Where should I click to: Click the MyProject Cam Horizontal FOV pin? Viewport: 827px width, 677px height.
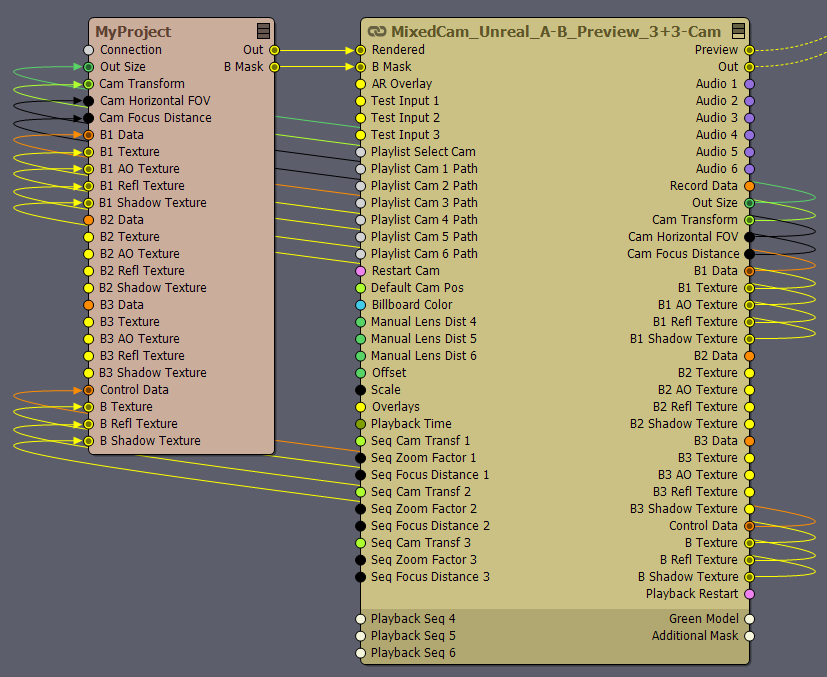click(x=89, y=101)
